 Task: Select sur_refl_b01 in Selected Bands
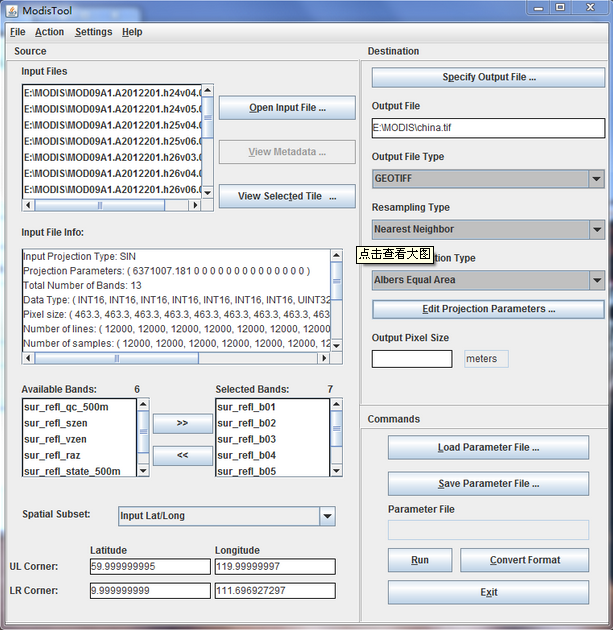click(273, 407)
